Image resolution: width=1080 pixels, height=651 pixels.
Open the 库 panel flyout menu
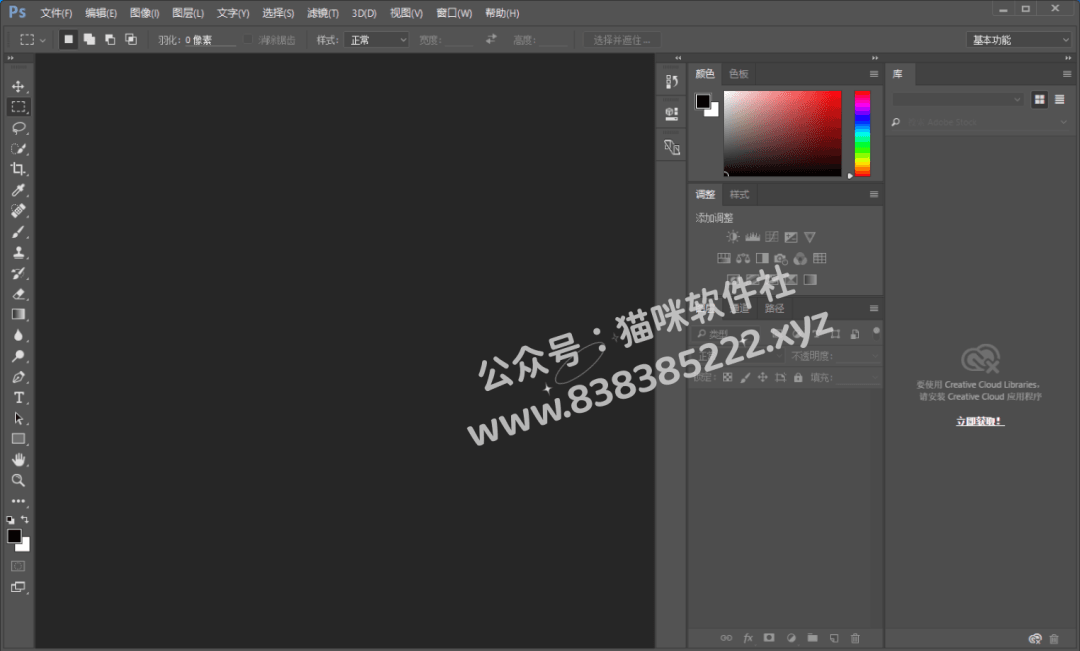pyautogui.click(x=1067, y=74)
